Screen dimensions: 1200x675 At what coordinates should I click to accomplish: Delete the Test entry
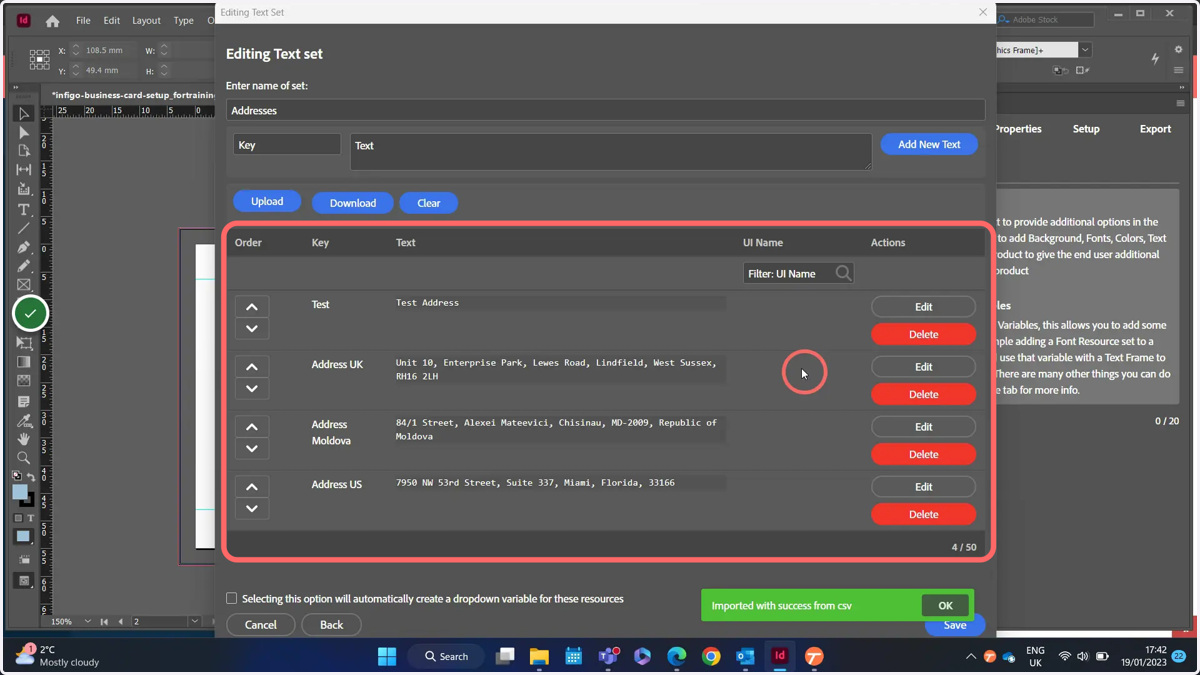click(x=923, y=334)
